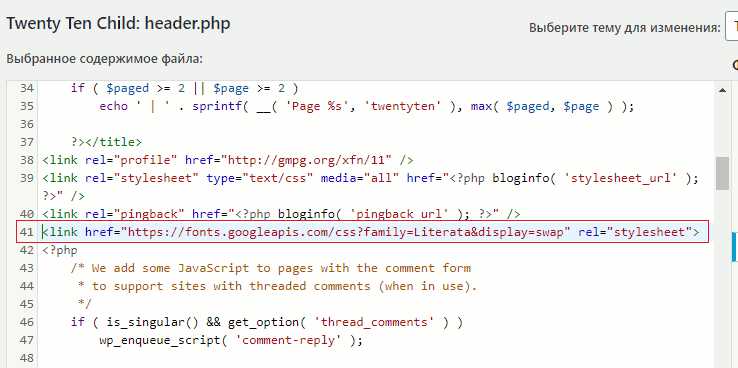
Task: Click the 'Выбранное содержимое файла:' label
Action: [104, 59]
